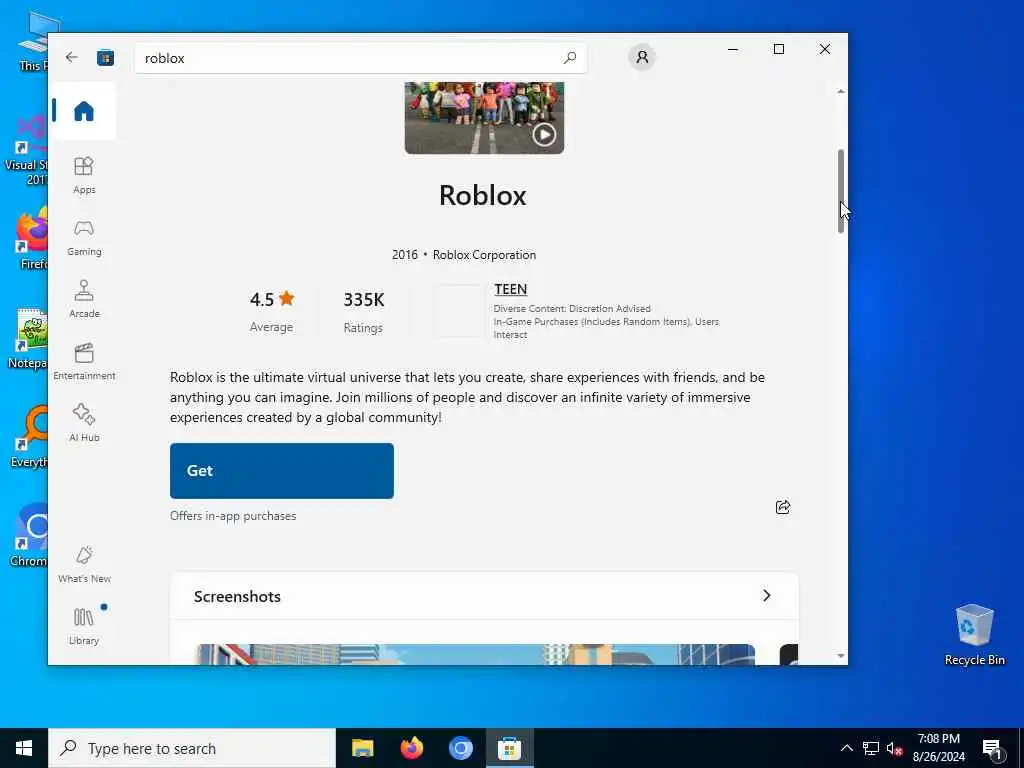Open Firefox from the taskbar
This screenshot has width=1024, height=768.
pos(411,748)
